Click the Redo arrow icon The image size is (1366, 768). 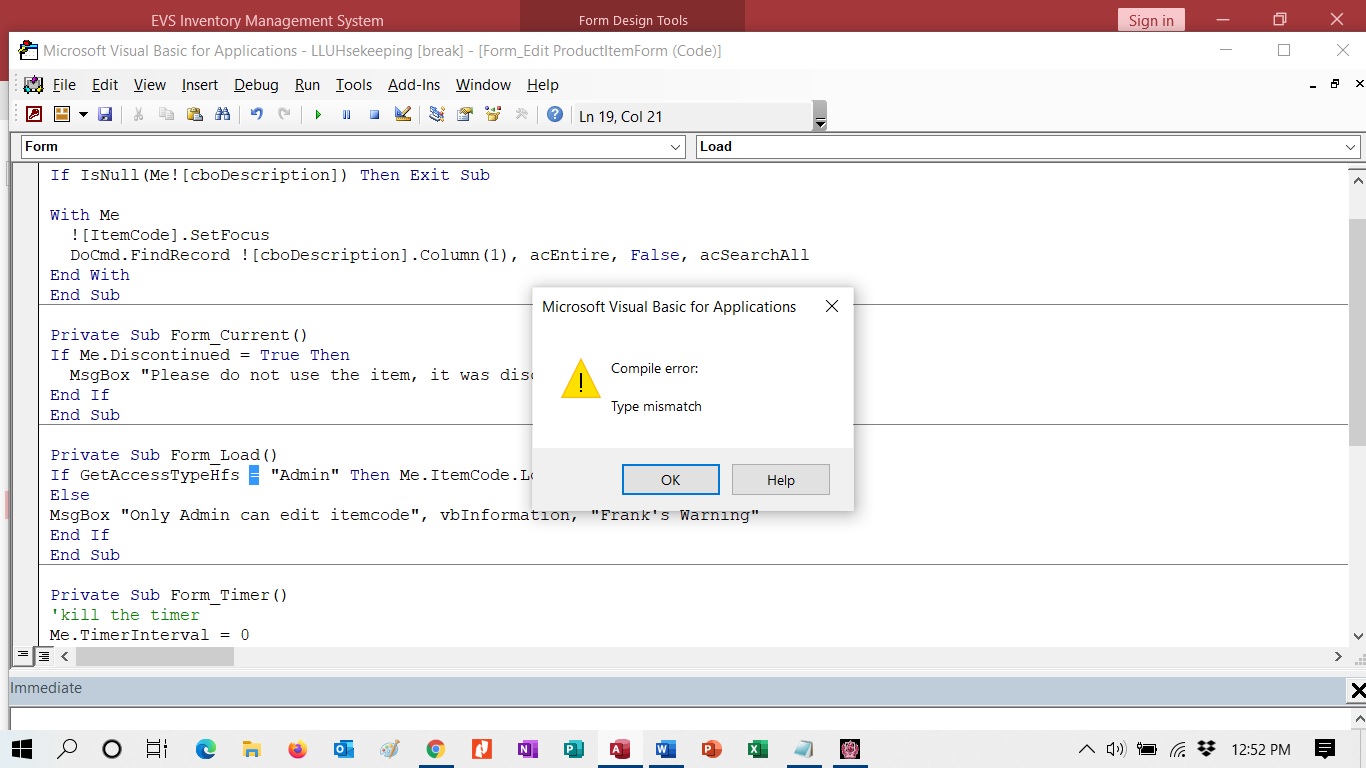coord(284,115)
